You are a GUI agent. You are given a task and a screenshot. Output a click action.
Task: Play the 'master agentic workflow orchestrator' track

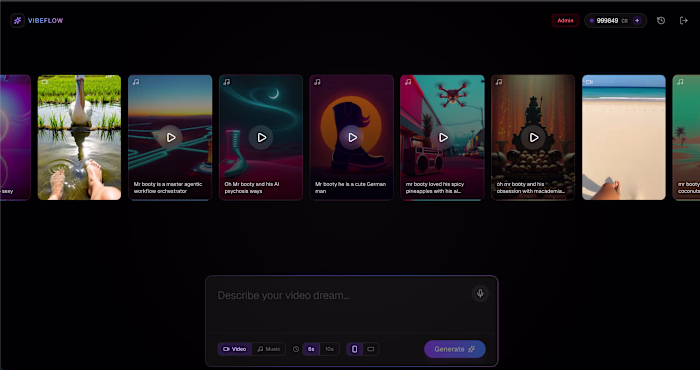pos(171,137)
